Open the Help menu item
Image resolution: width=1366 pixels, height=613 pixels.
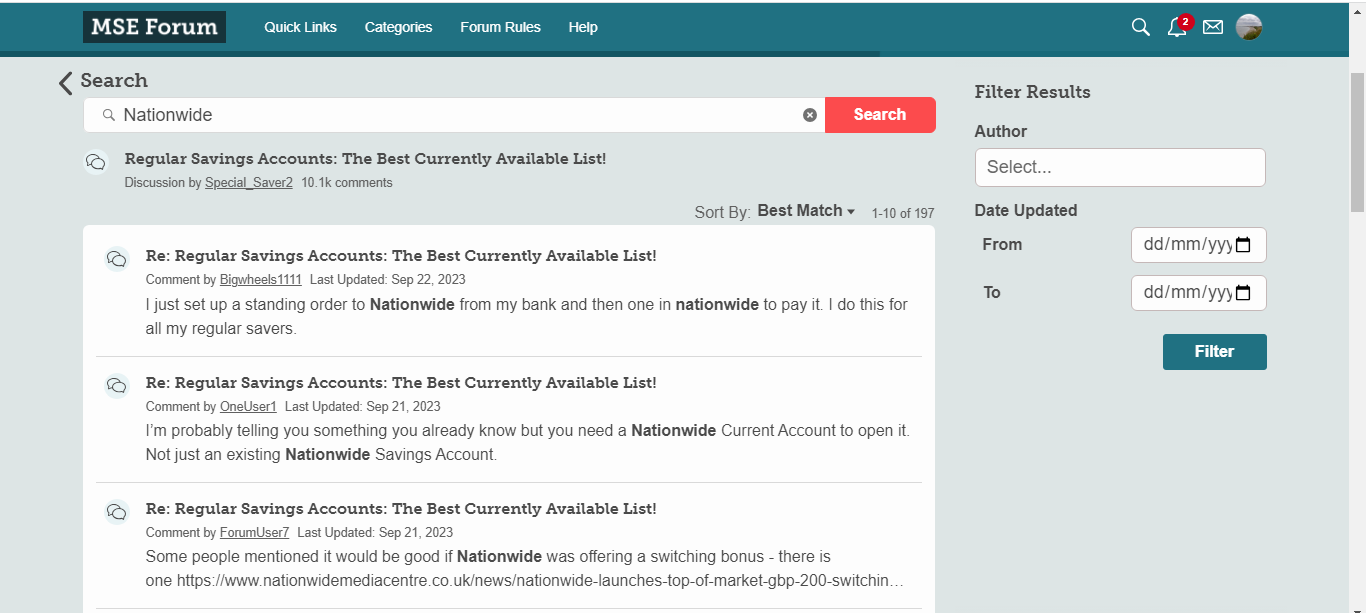[x=583, y=27]
